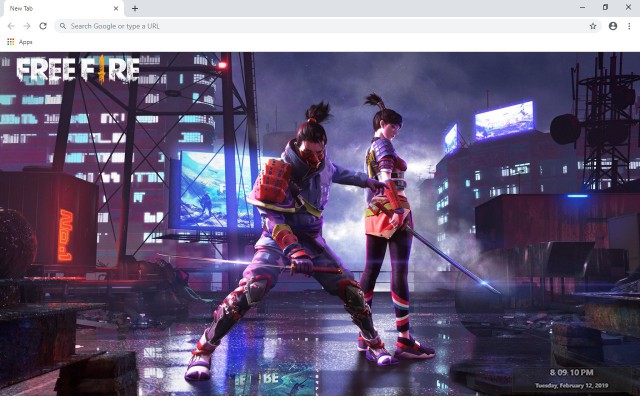Click the back navigation arrow

[11, 26]
